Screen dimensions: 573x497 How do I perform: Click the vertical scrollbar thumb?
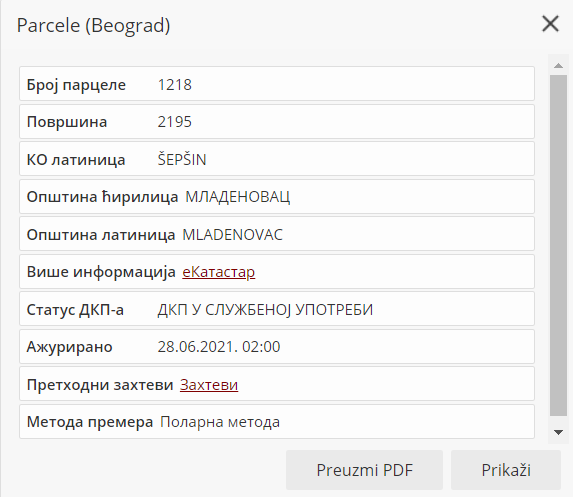[x=558, y=245]
